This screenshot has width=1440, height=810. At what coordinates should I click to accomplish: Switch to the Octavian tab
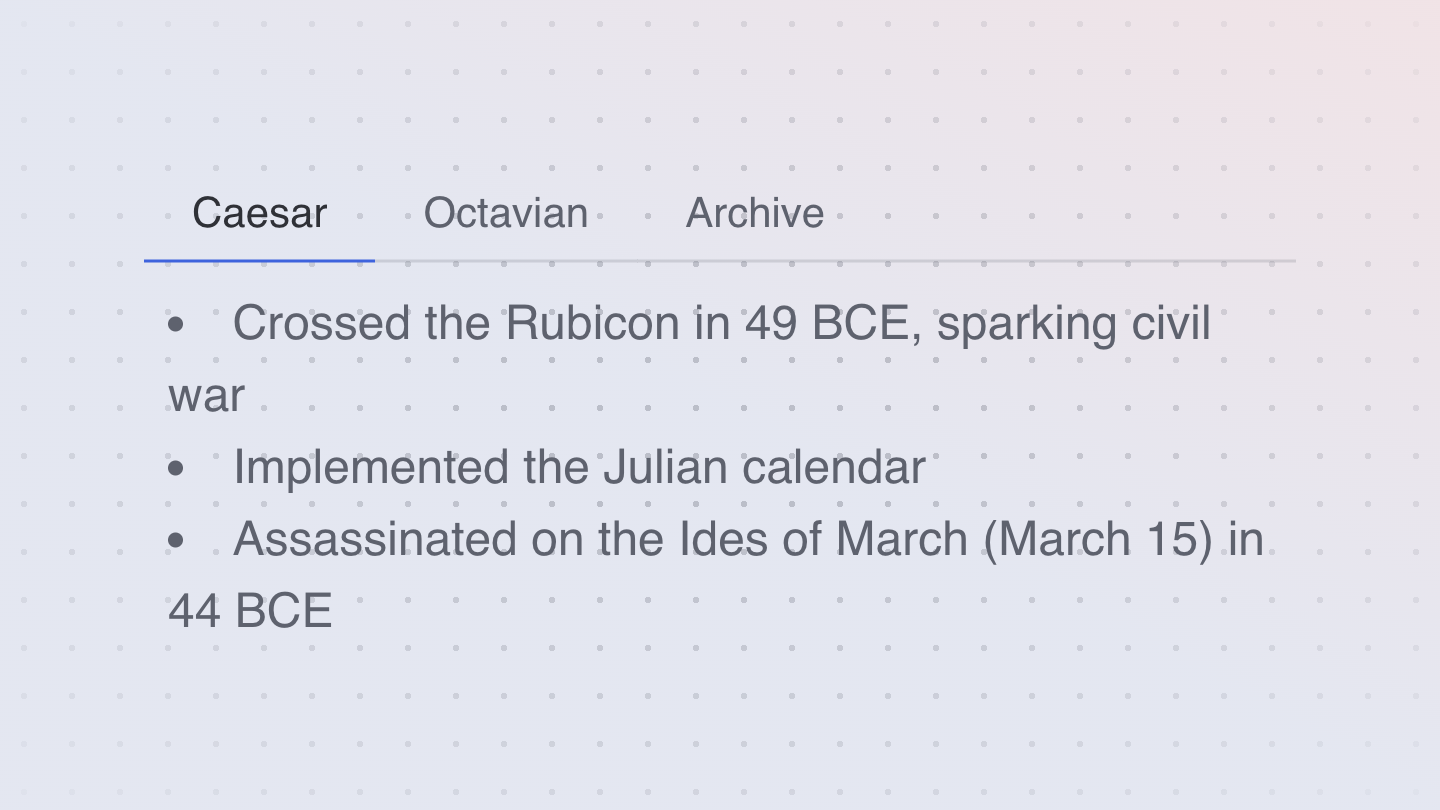506,213
